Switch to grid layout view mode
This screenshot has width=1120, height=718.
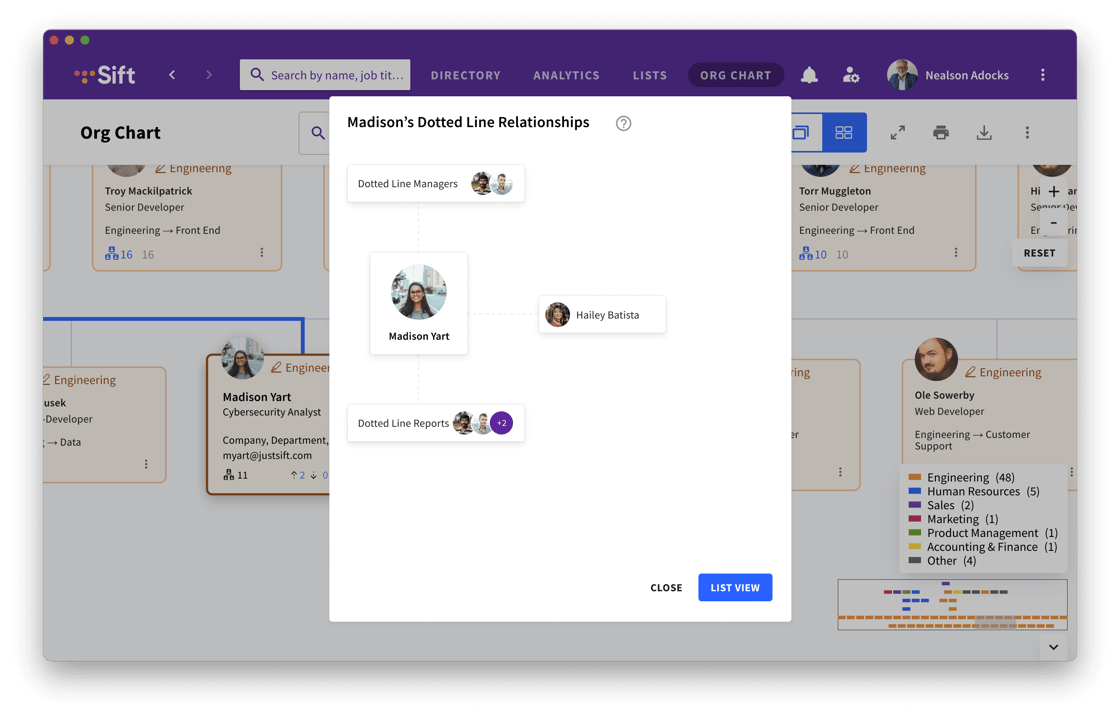pos(843,131)
